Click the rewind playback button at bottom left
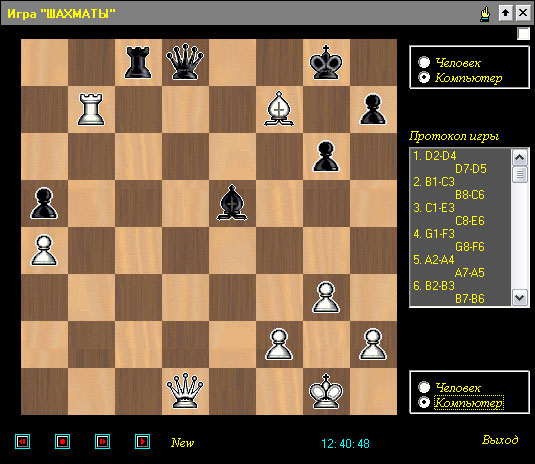Screen dimensions: 535x464 click(x=23, y=441)
